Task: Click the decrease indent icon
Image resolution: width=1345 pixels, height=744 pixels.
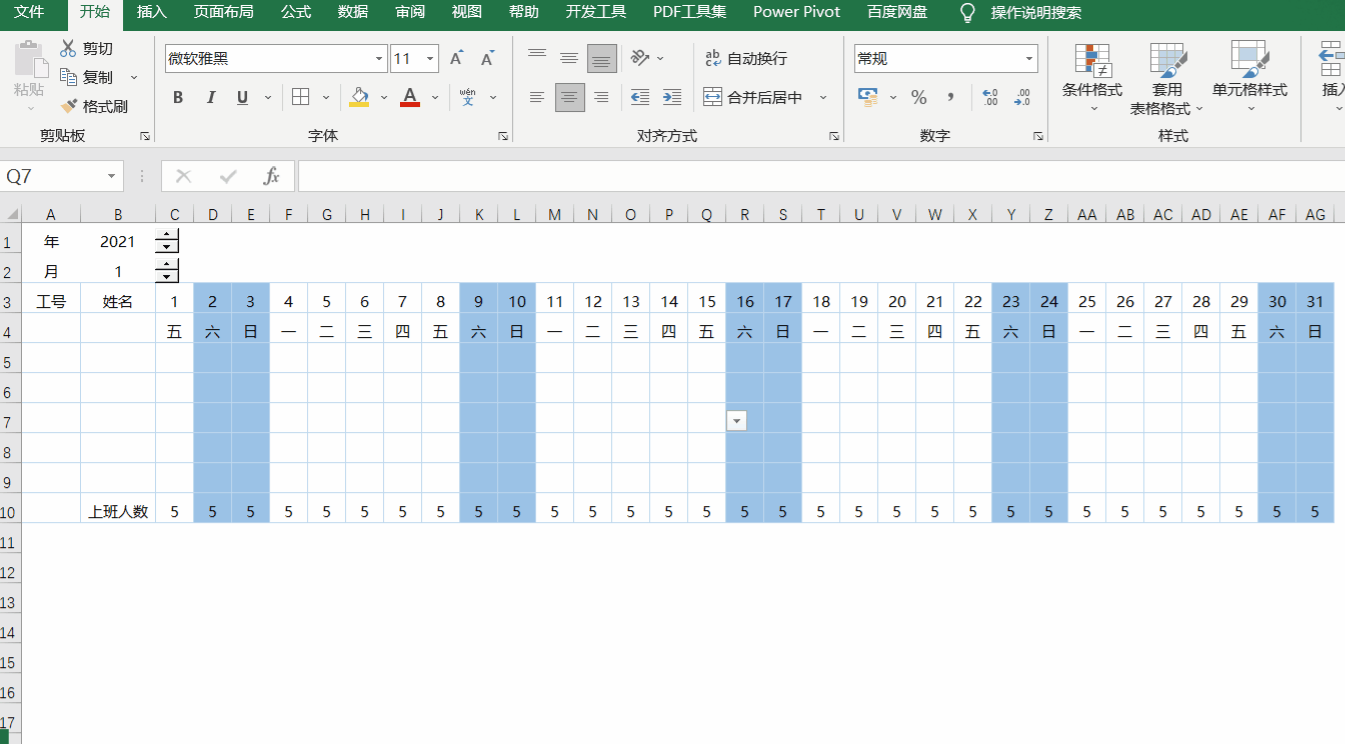Action: (640, 97)
